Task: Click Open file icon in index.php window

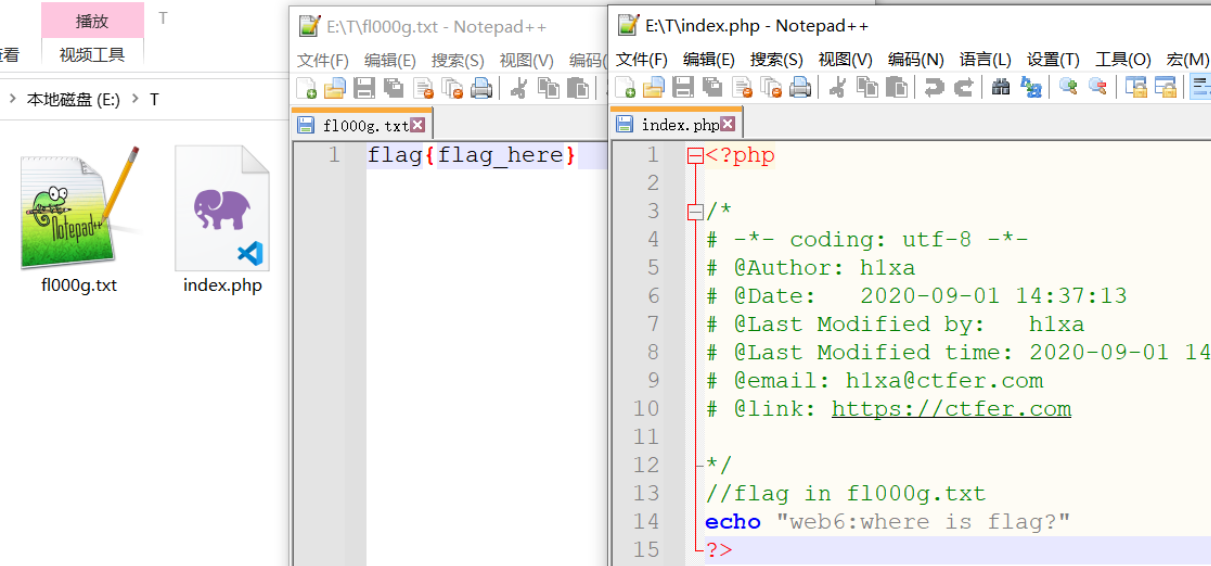Action: click(654, 88)
